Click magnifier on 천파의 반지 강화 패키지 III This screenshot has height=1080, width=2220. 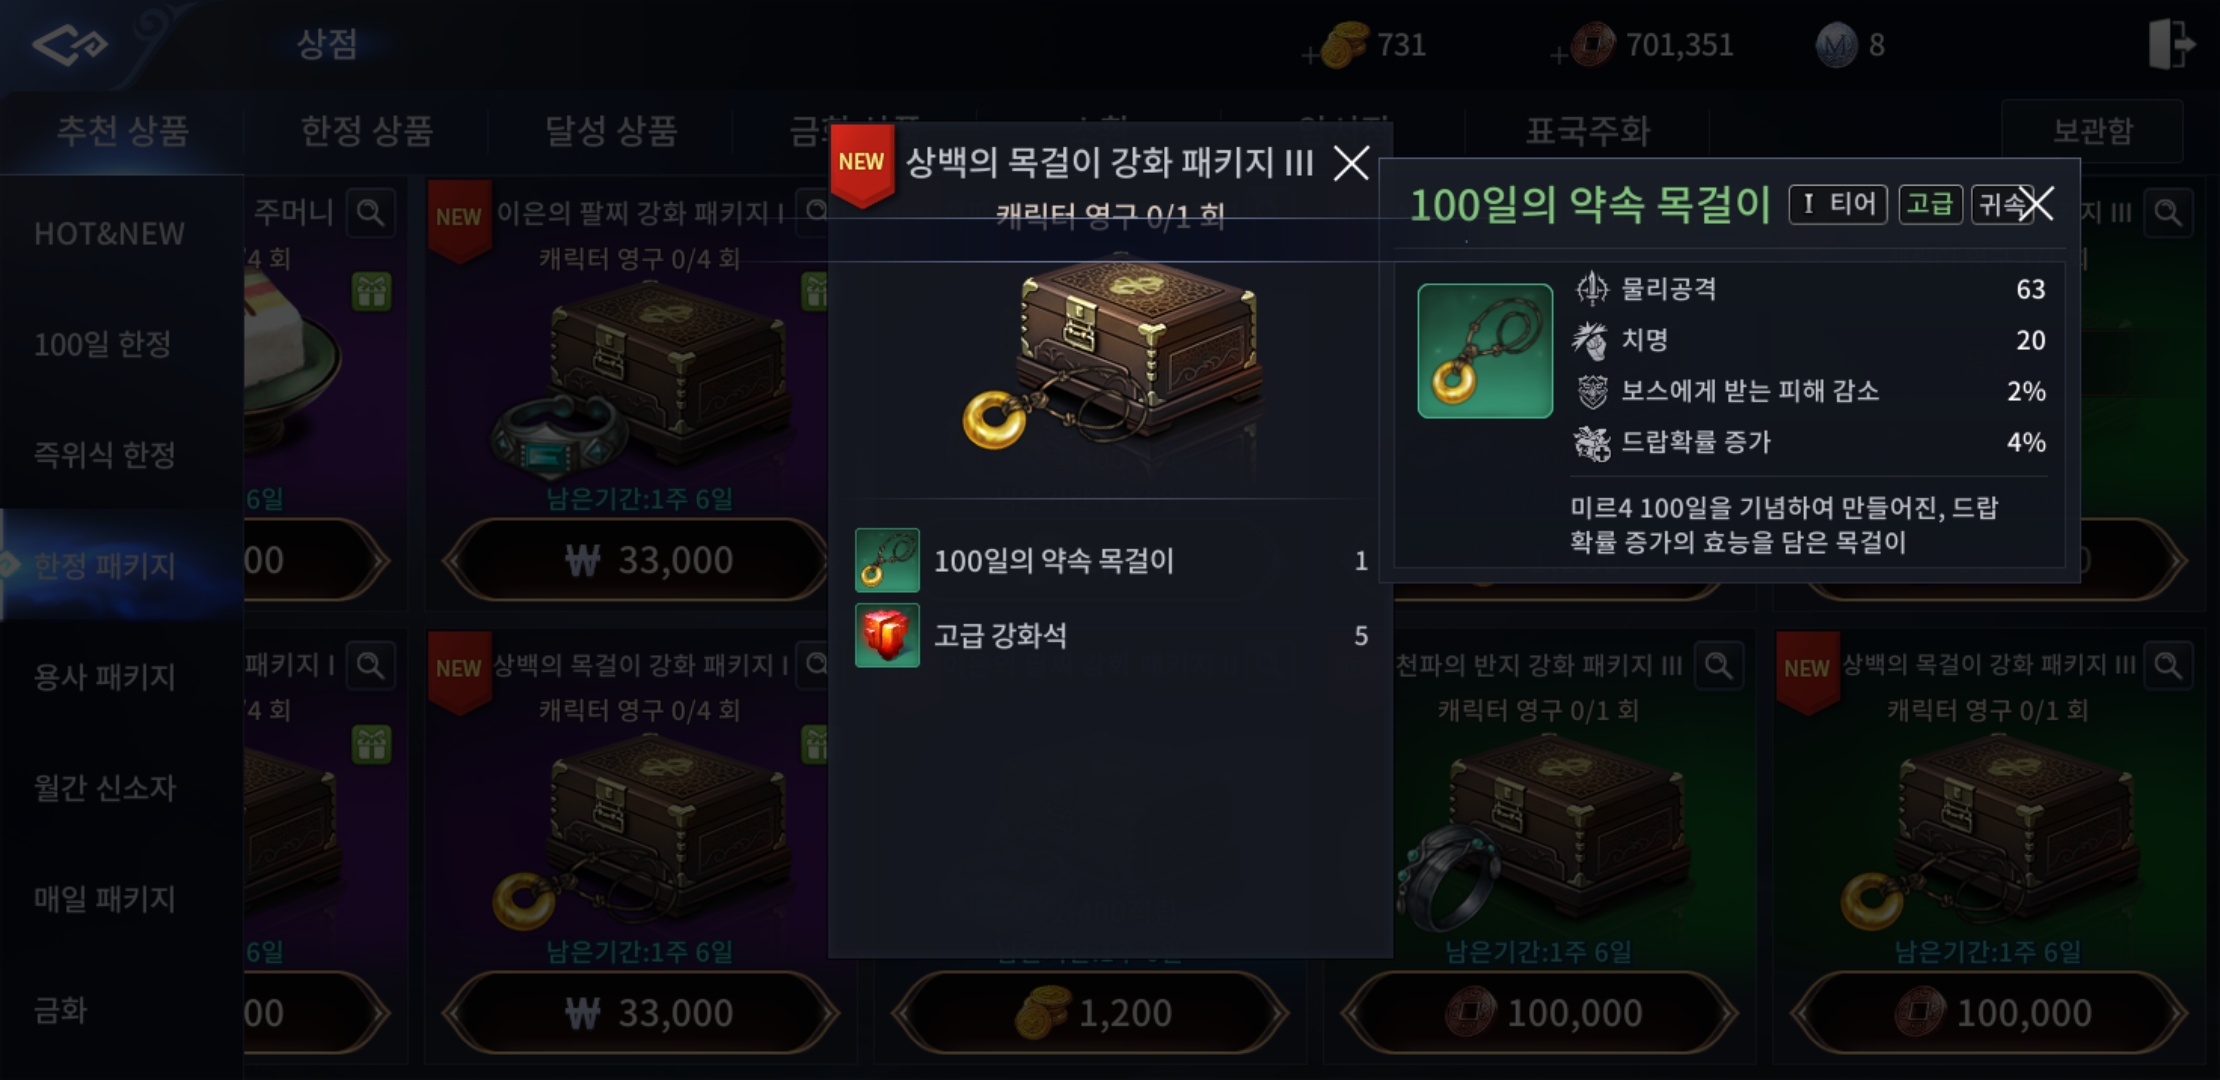(1719, 666)
